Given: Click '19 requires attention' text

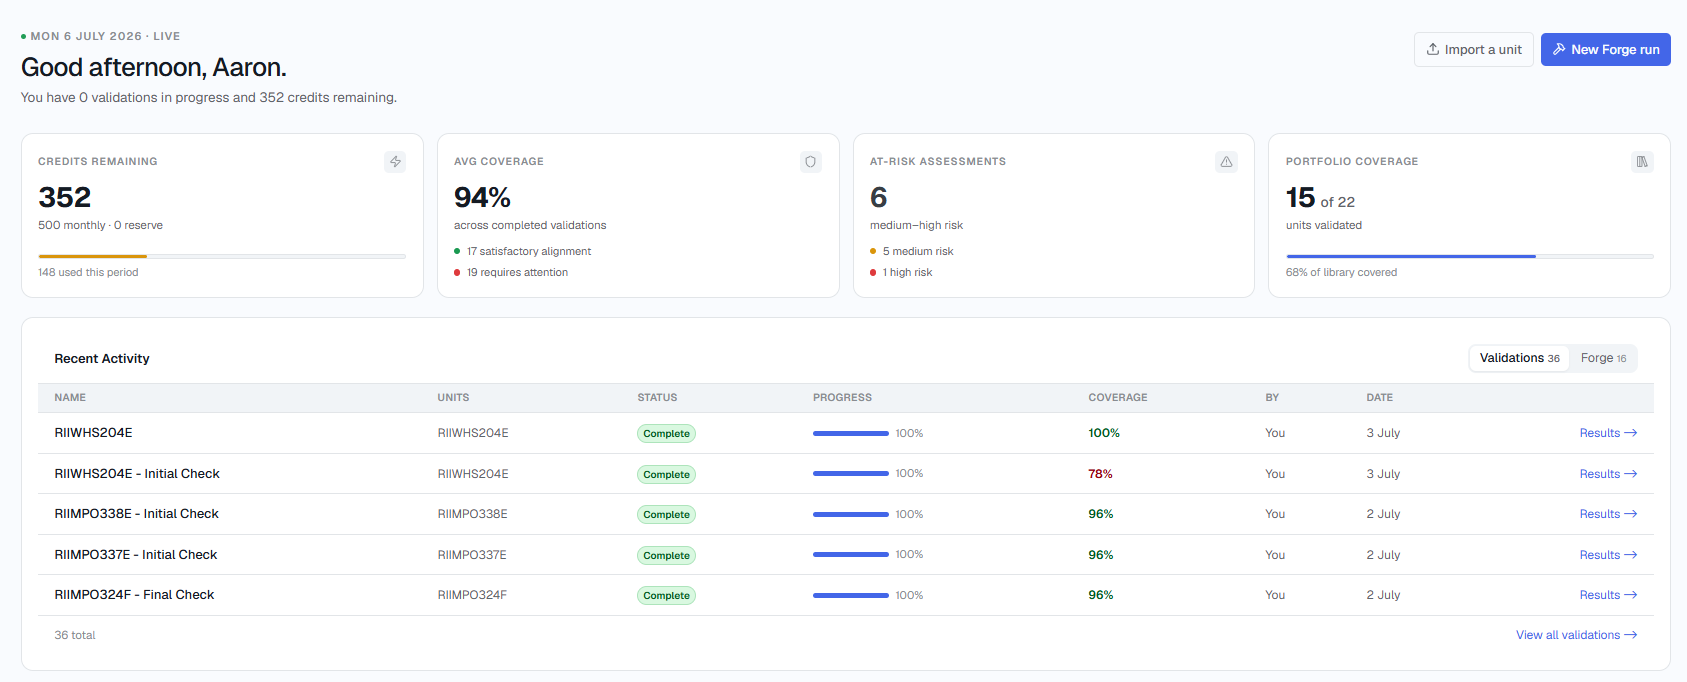Looking at the screenshot, I should click(x=517, y=273).
